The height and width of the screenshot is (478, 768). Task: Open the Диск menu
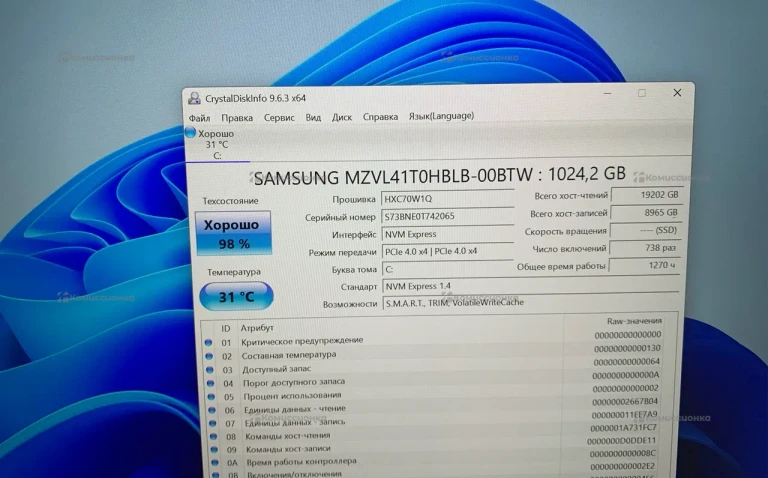[x=342, y=117]
